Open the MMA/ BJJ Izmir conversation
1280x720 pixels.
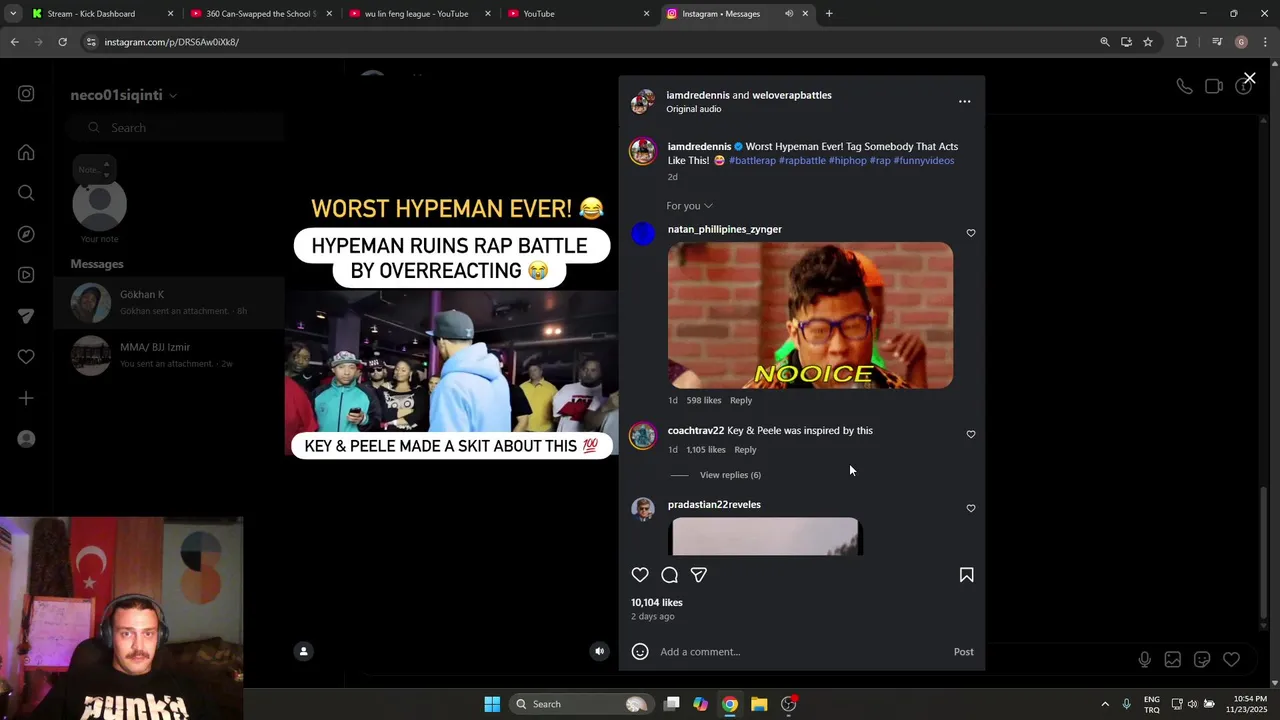(x=170, y=355)
